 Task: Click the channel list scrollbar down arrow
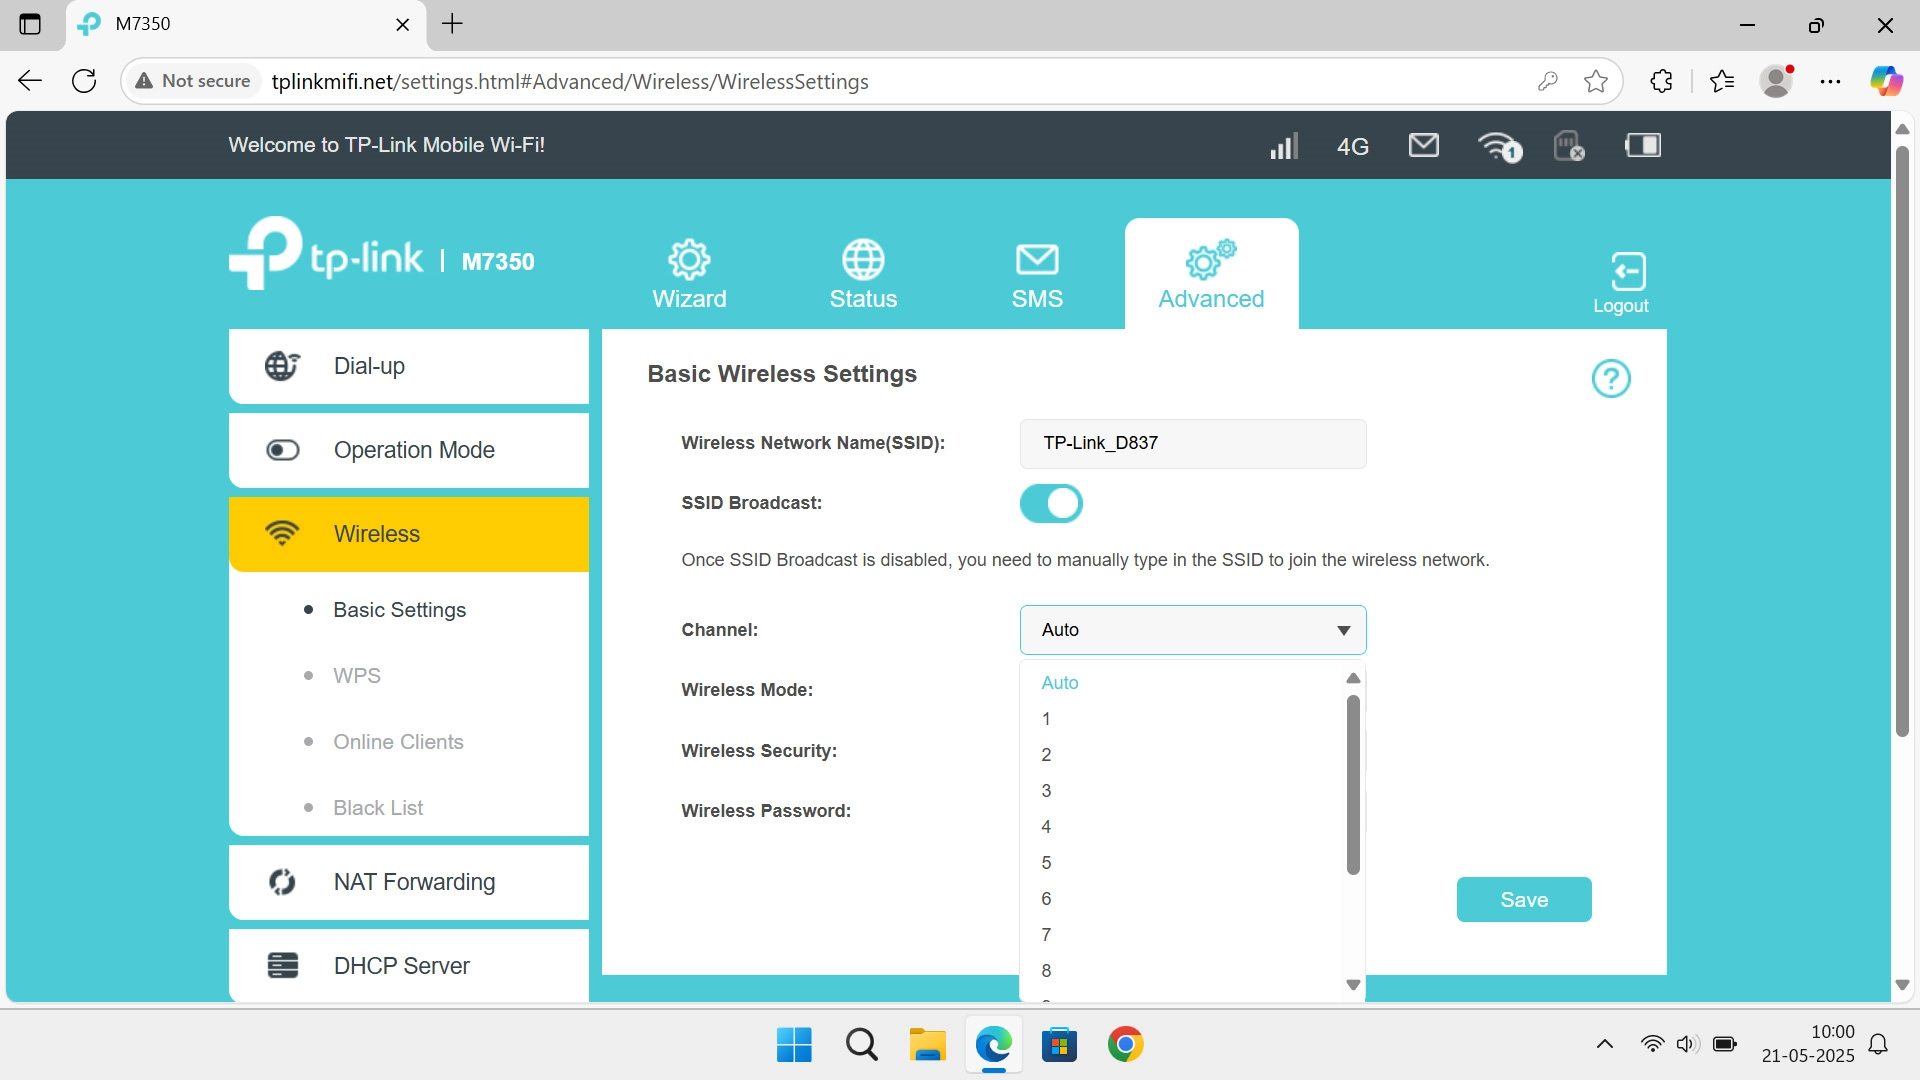tap(1353, 985)
